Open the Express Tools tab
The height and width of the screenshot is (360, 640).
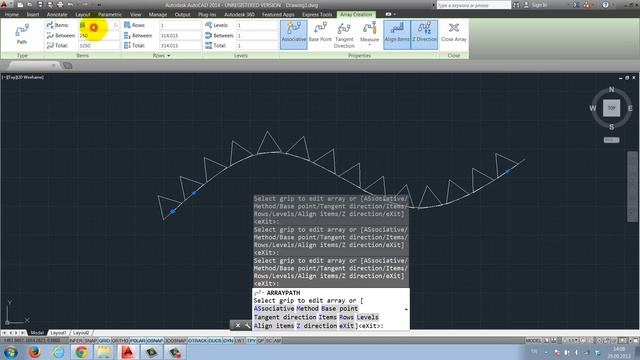317,14
